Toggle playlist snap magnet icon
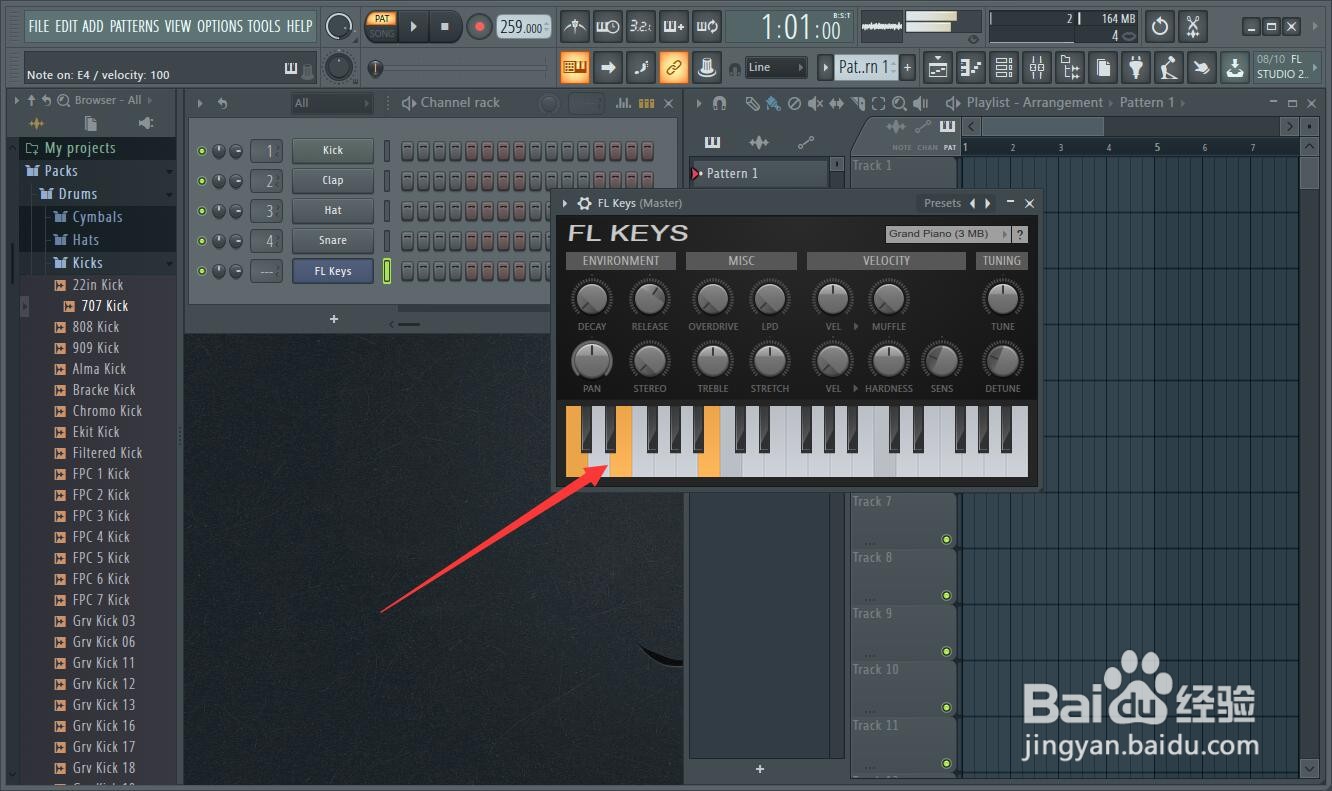The height and width of the screenshot is (791, 1332). (x=719, y=103)
